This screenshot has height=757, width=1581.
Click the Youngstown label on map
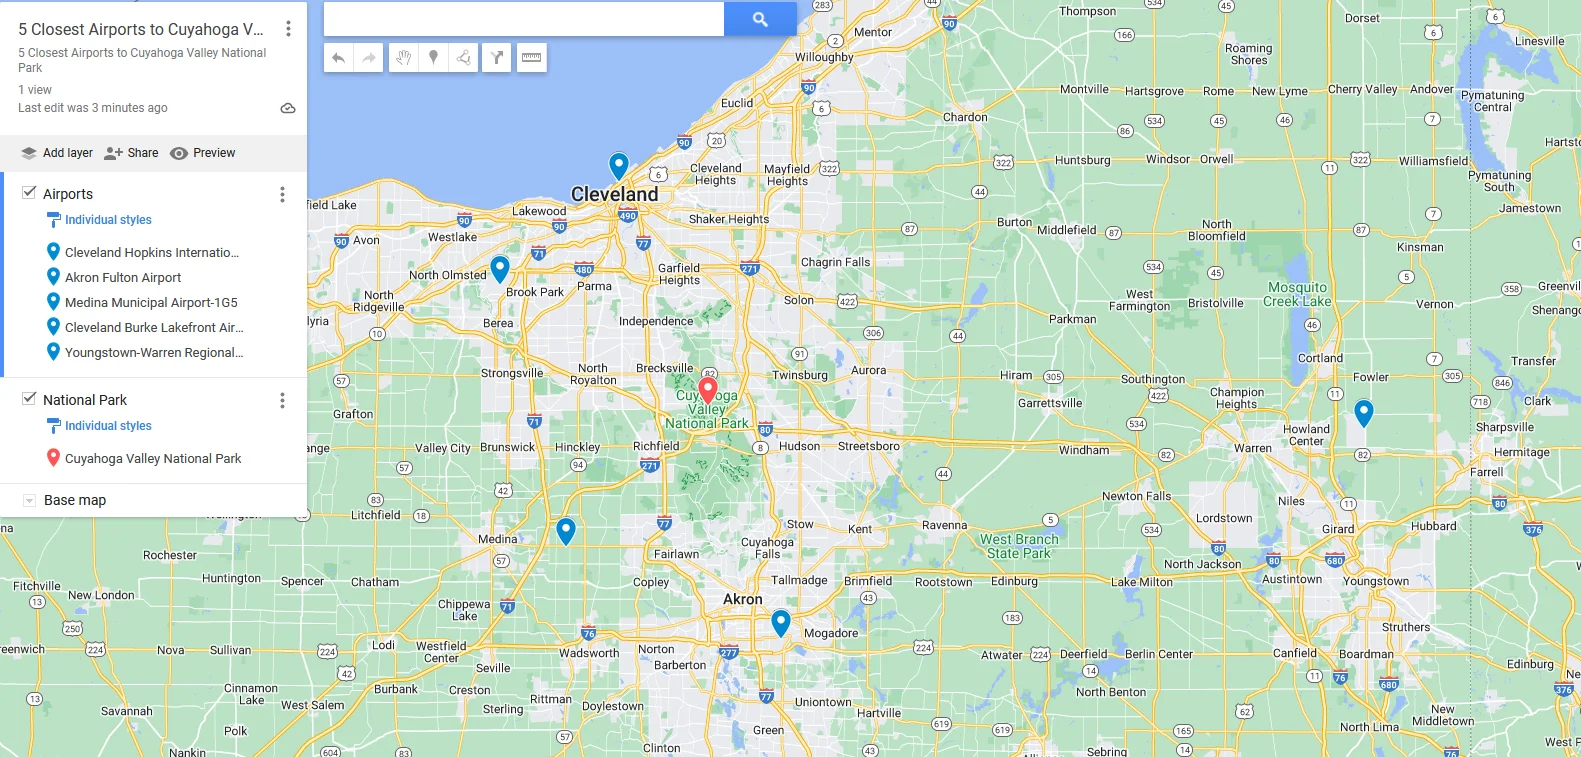1376,581
